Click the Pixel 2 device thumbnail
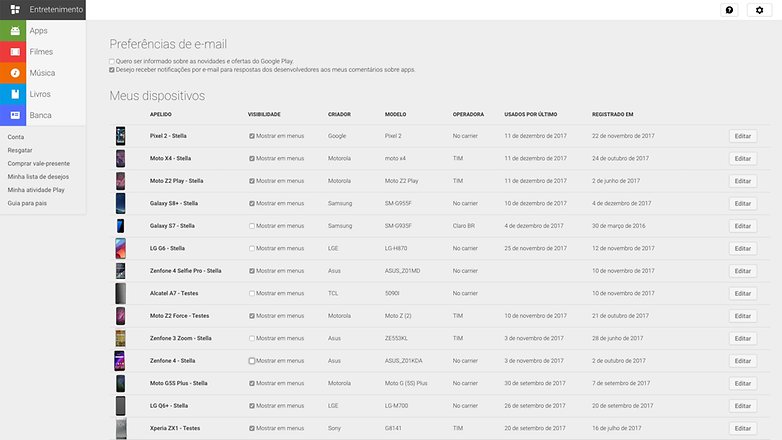Screen dimensions: 782x440 tap(120, 136)
